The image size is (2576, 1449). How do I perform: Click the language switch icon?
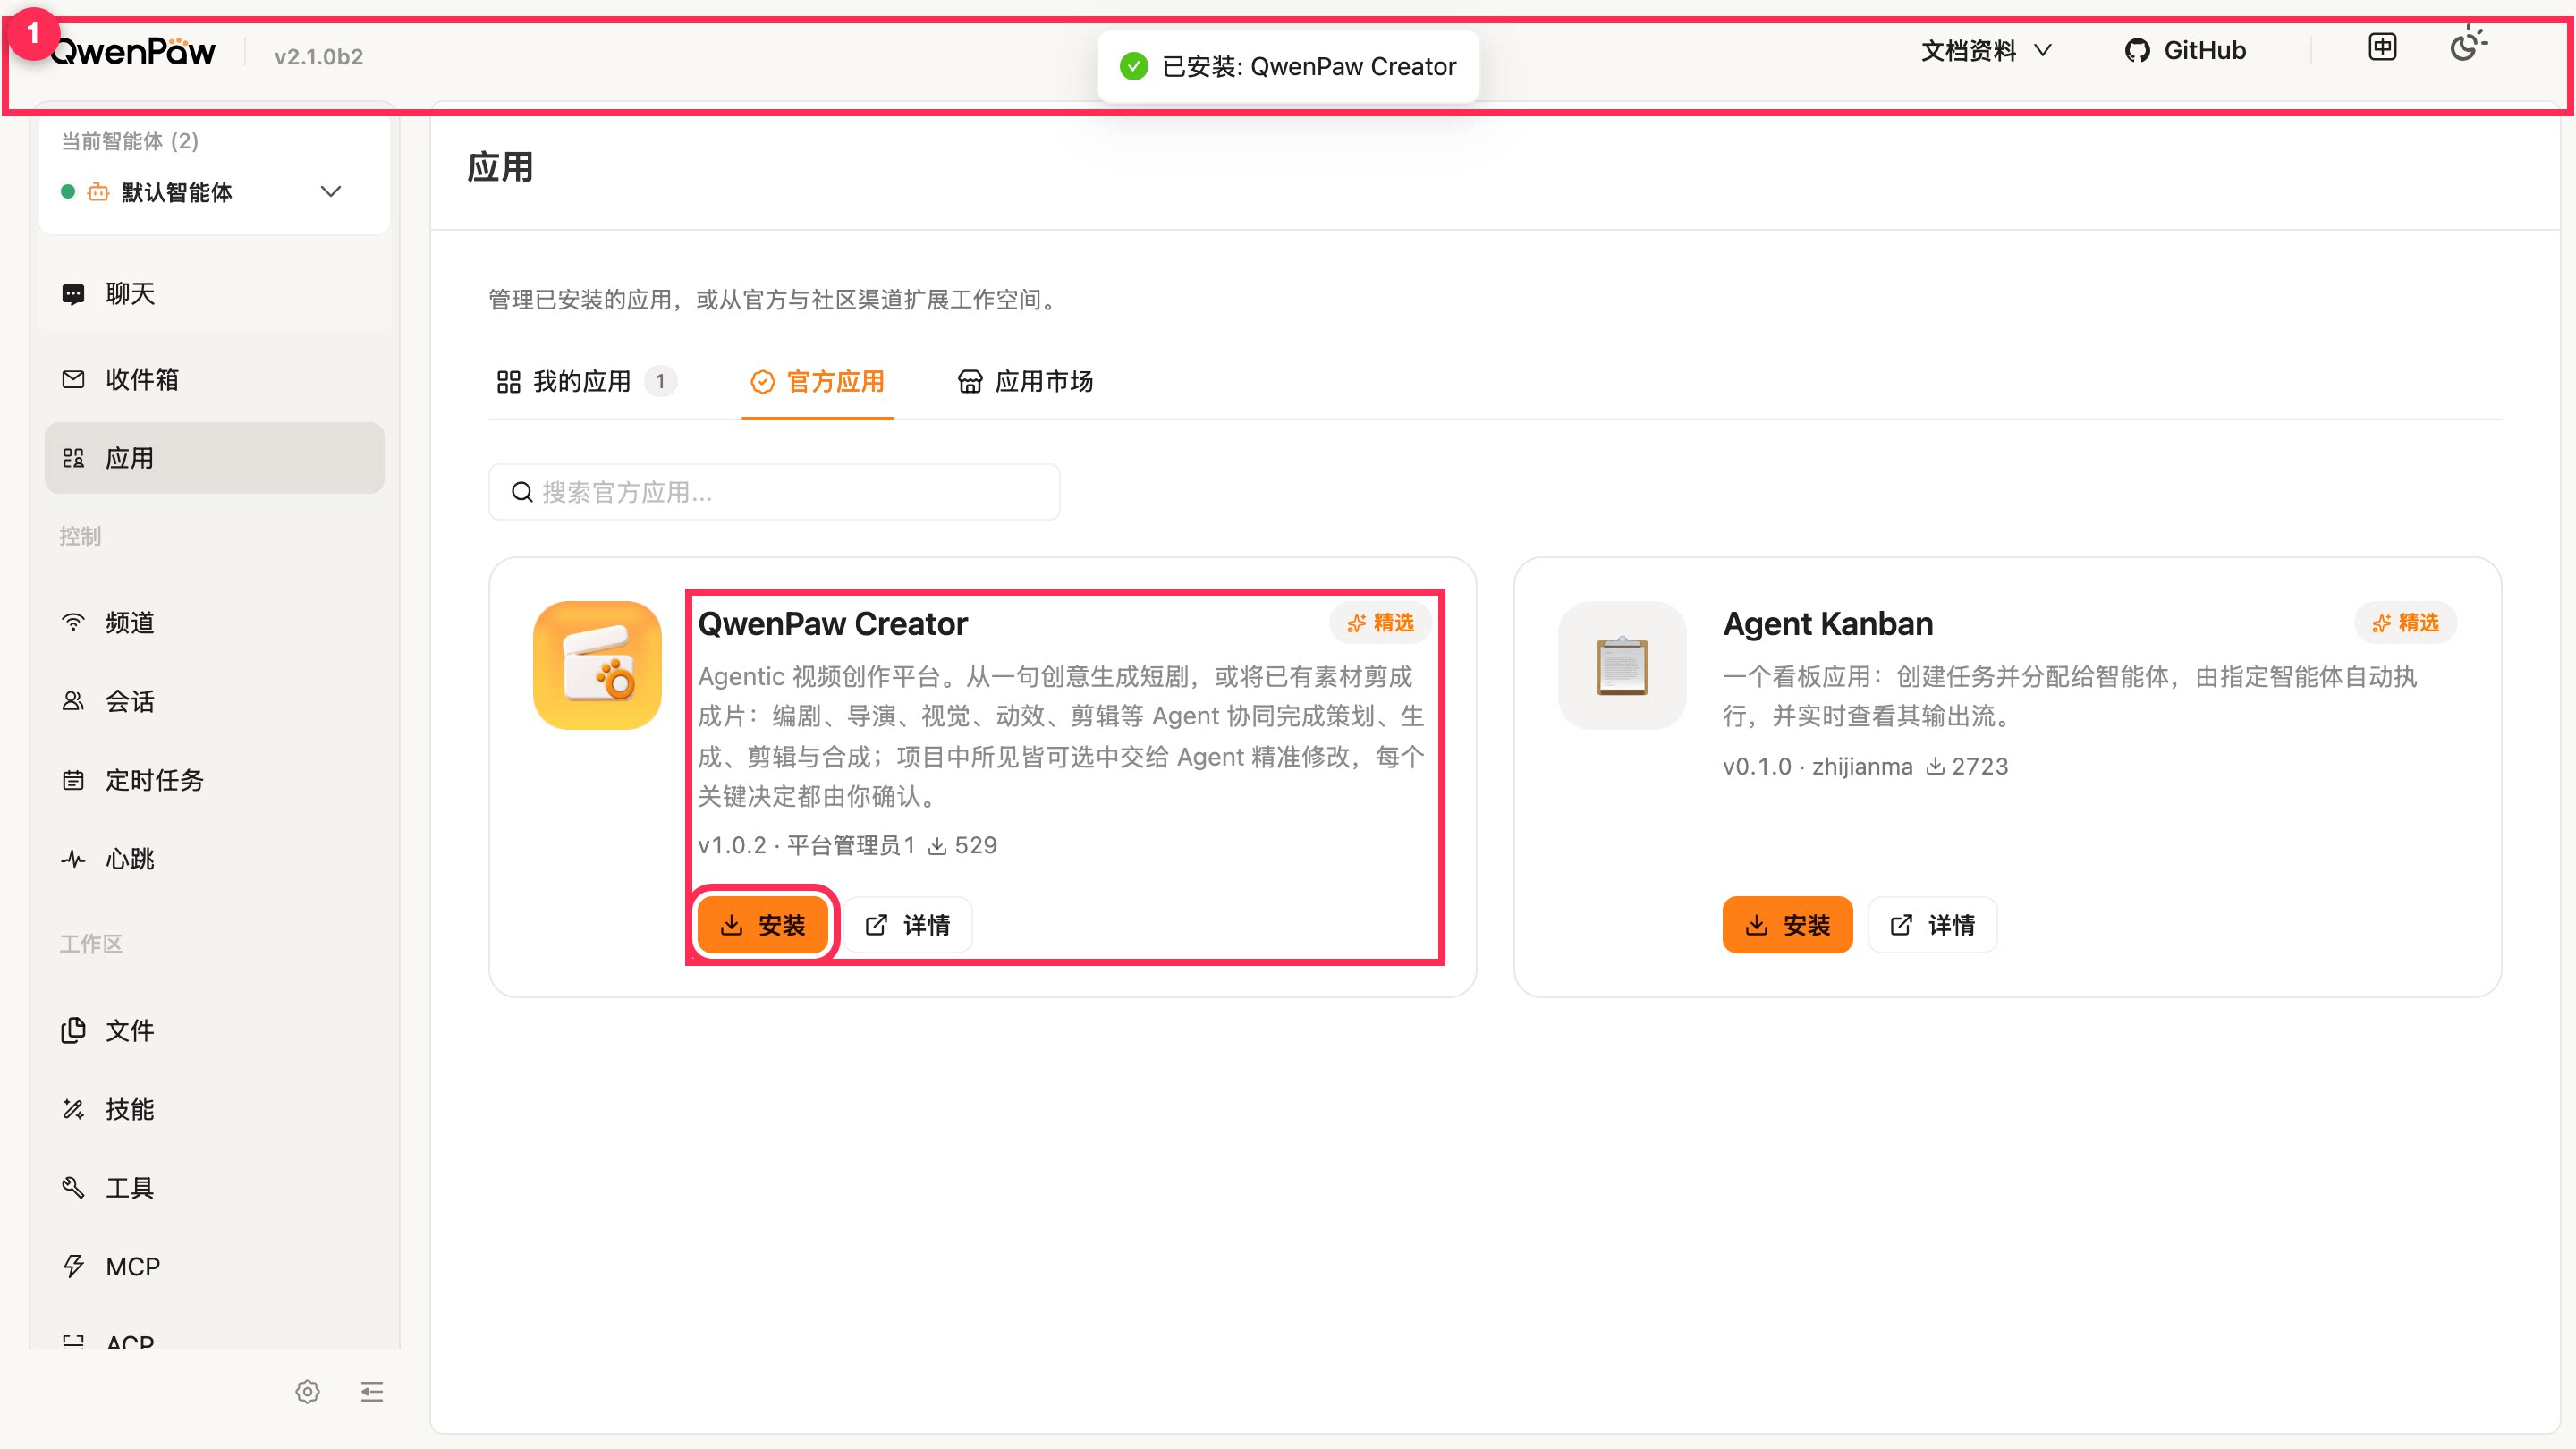coord(2383,47)
